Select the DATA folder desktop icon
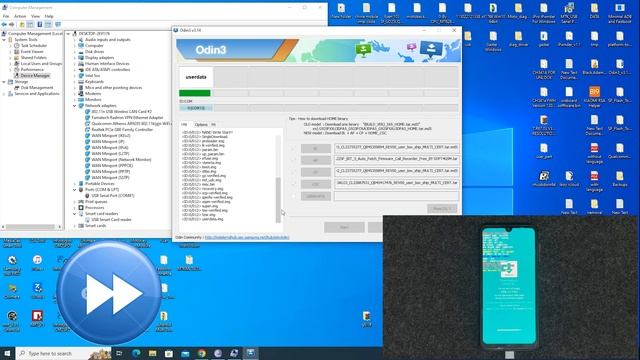The width and height of the screenshot is (640, 360). click(x=594, y=11)
